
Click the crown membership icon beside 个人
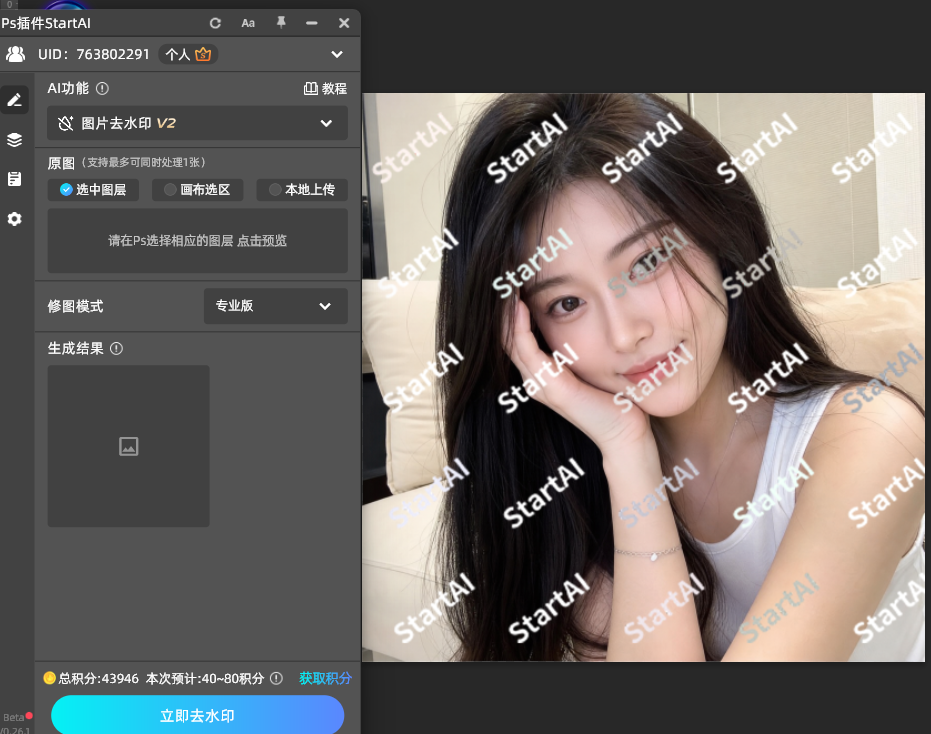point(203,55)
